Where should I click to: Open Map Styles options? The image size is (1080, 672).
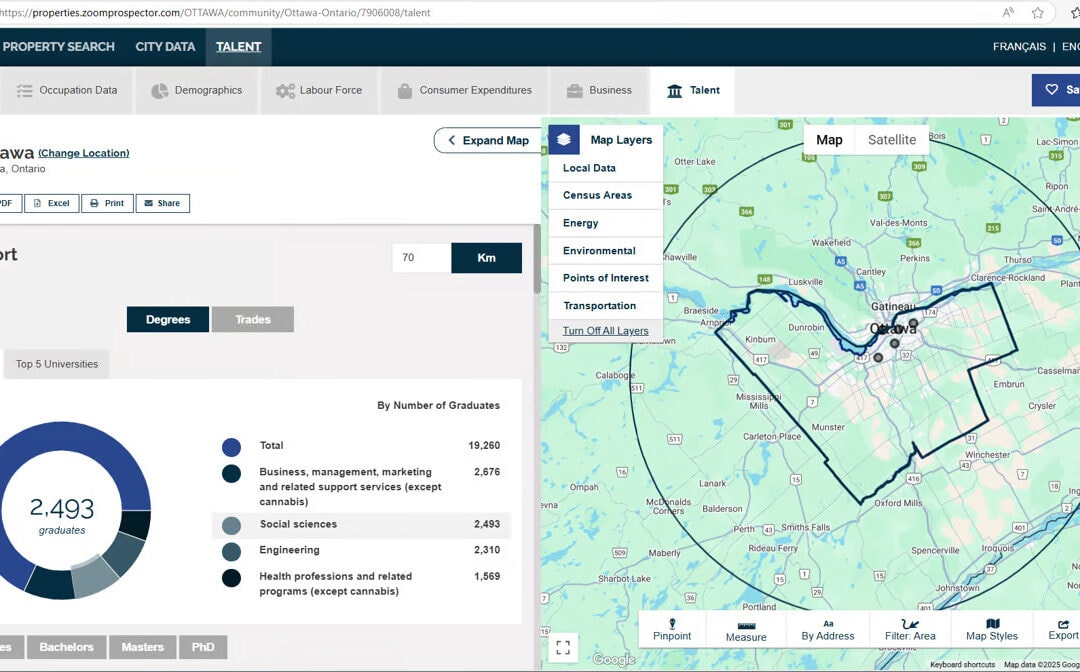click(x=992, y=629)
